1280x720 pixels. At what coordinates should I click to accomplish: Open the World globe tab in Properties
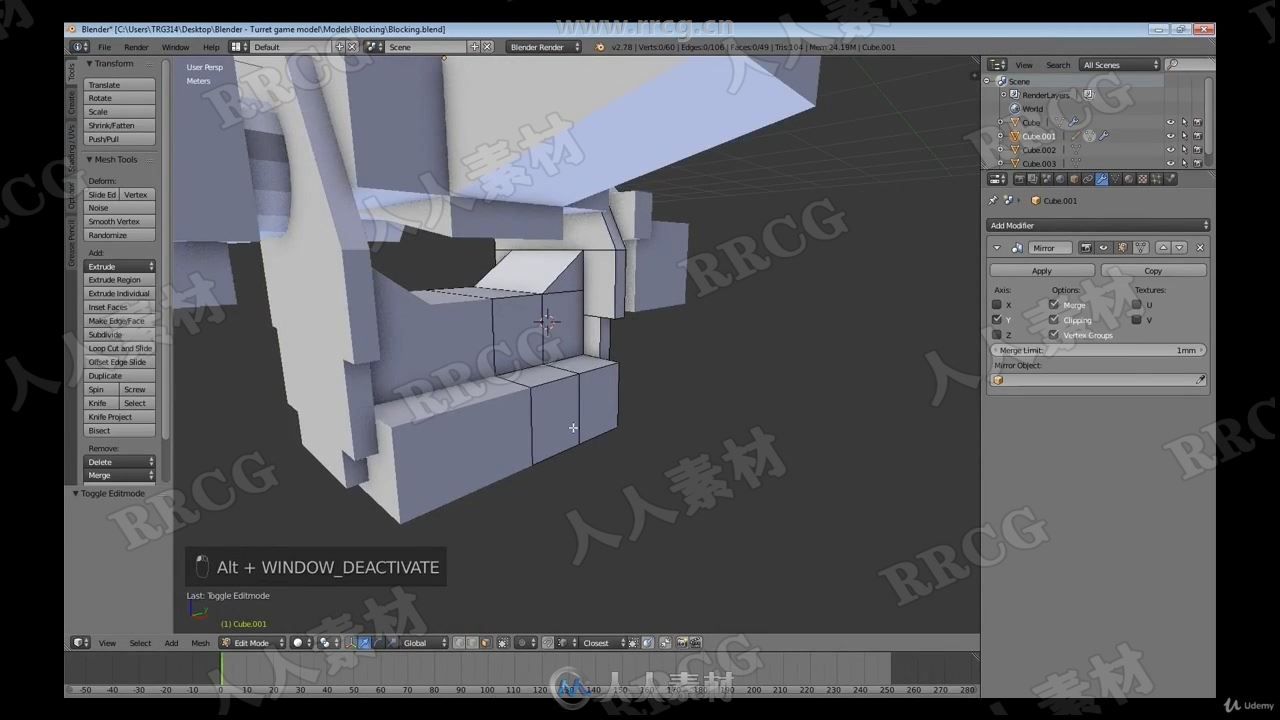[x=1060, y=179]
